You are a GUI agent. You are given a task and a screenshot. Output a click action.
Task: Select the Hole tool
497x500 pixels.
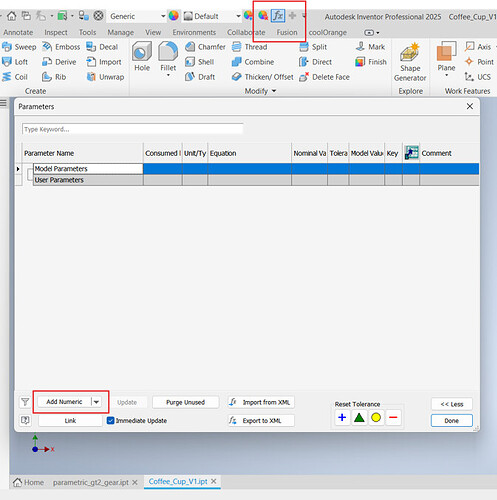pos(142,56)
